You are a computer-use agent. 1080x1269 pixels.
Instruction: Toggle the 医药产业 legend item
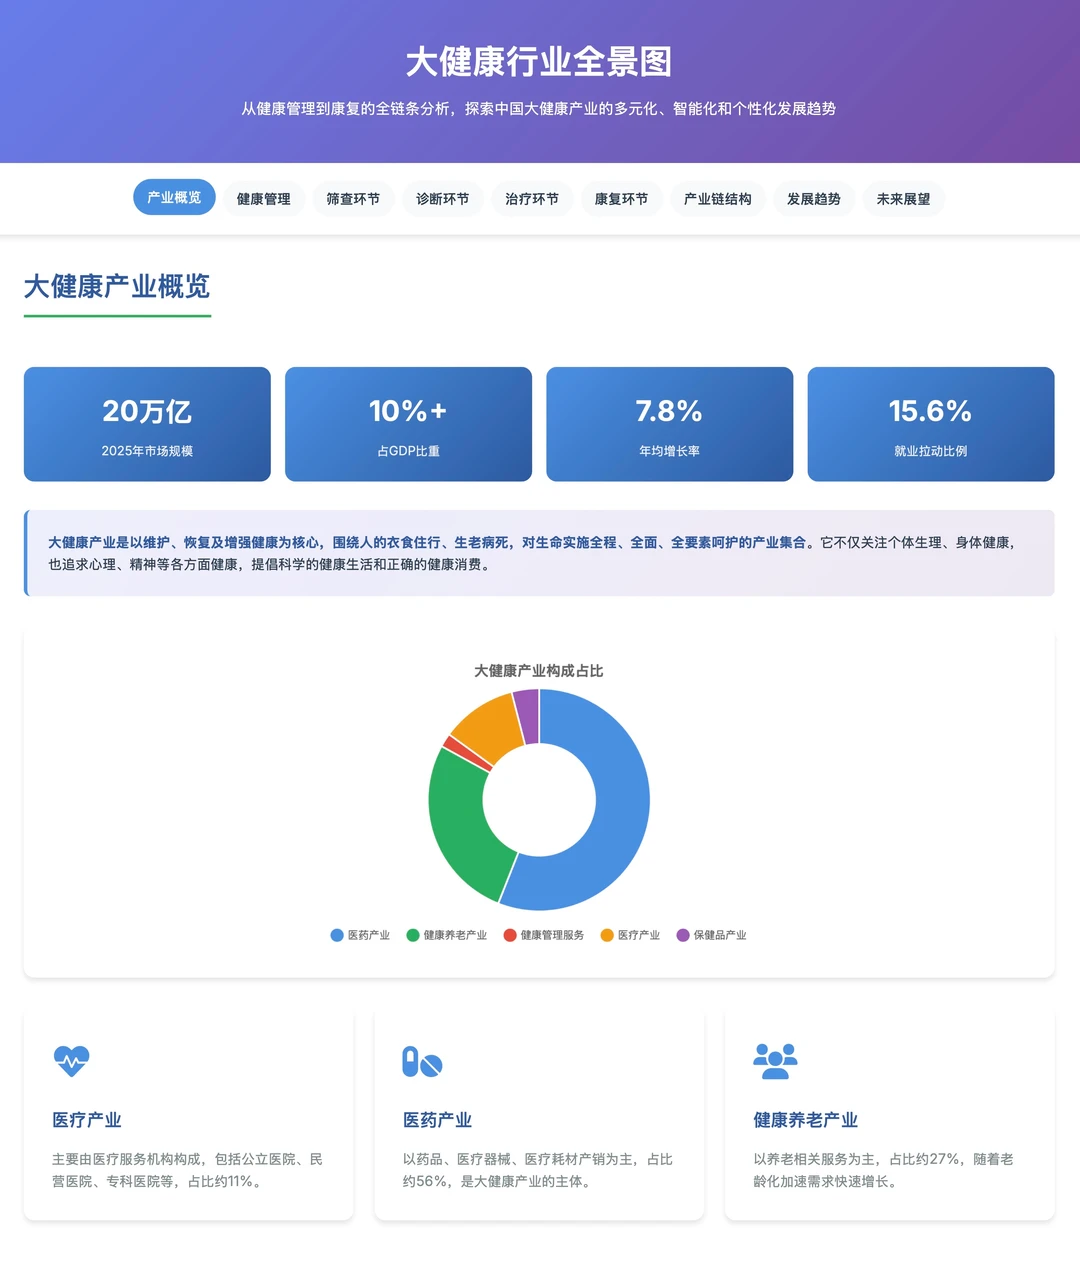click(x=360, y=935)
